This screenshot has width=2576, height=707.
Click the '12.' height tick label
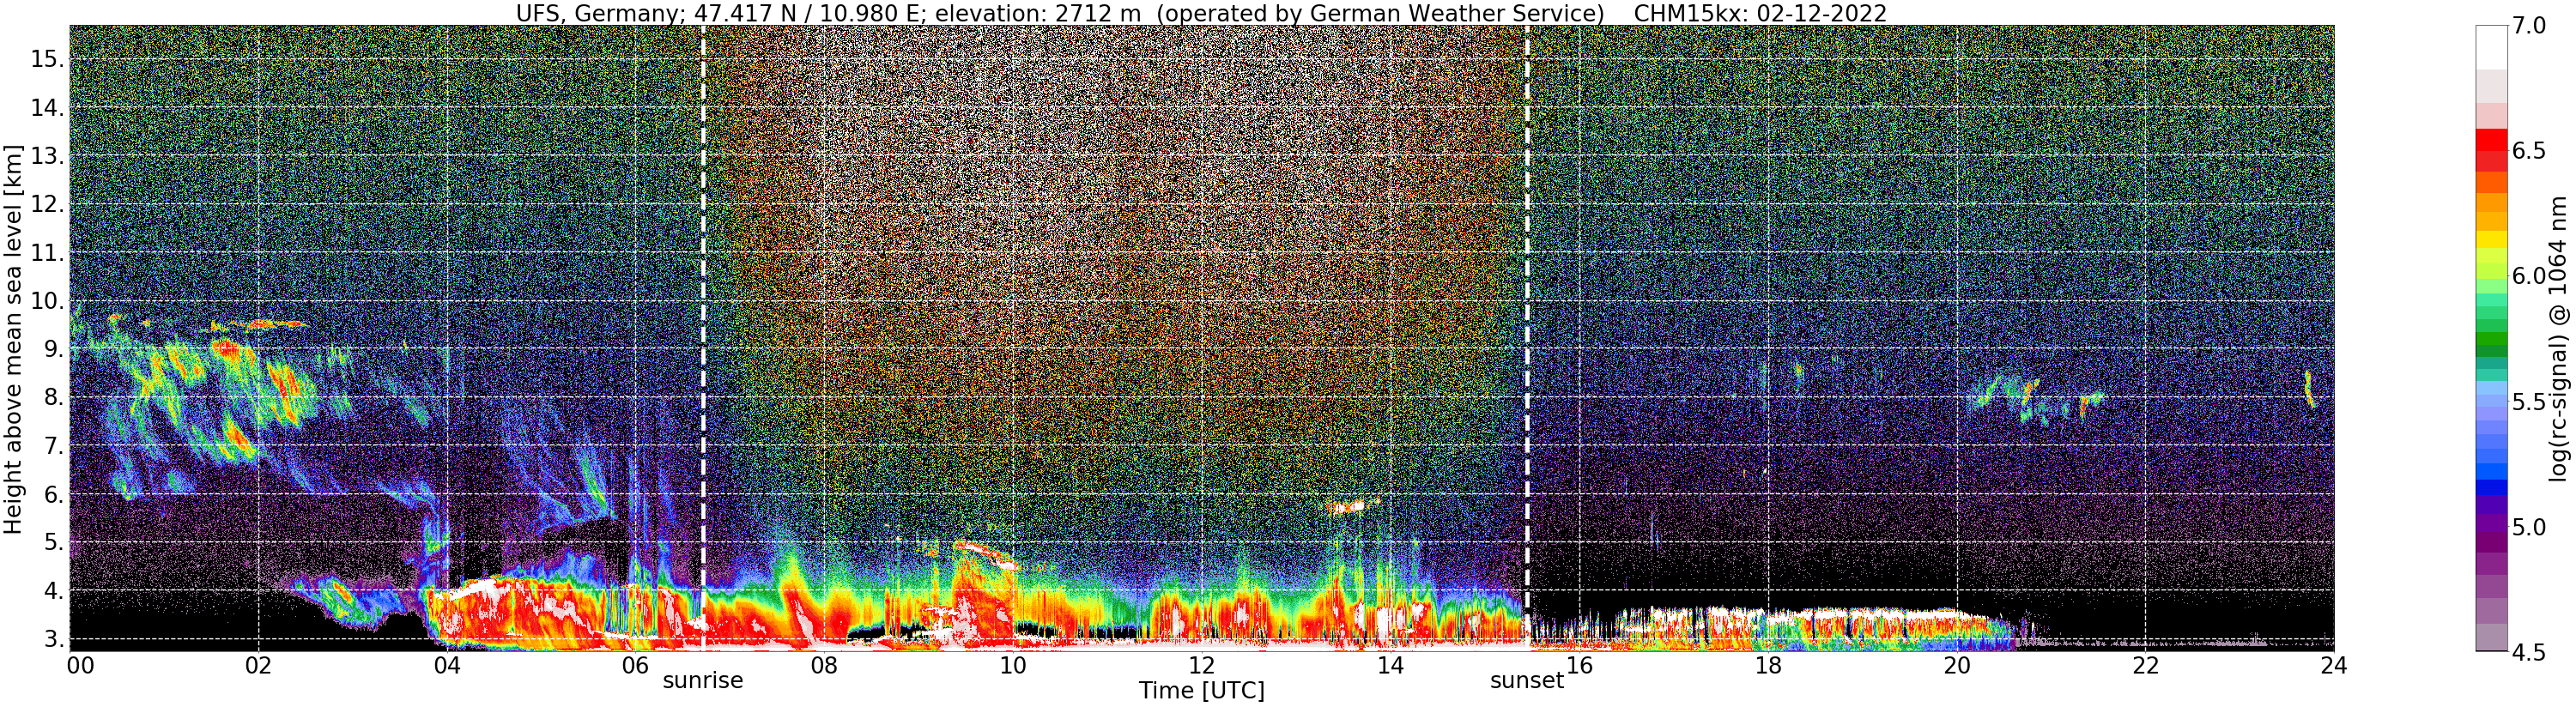point(47,204)
